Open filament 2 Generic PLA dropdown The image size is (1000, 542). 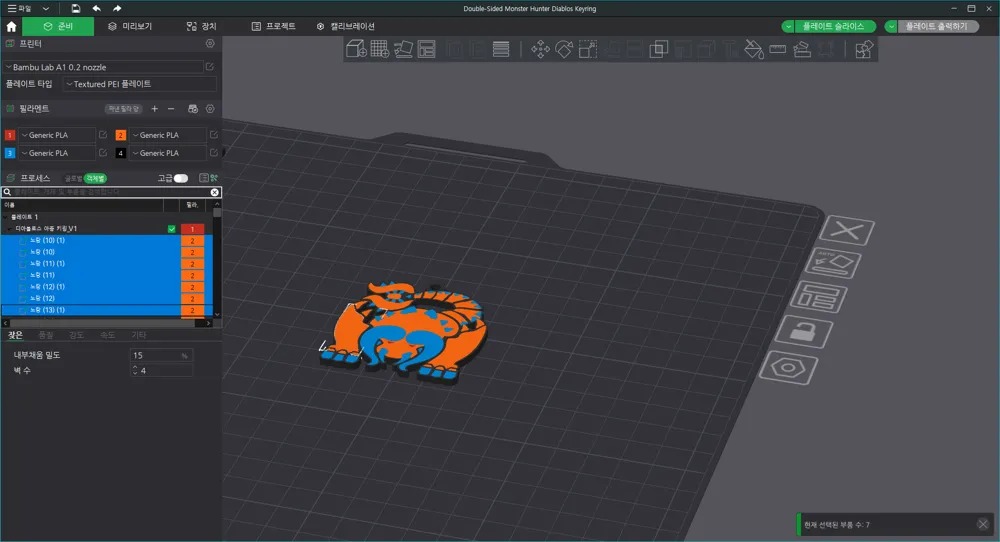pos(168,135)
